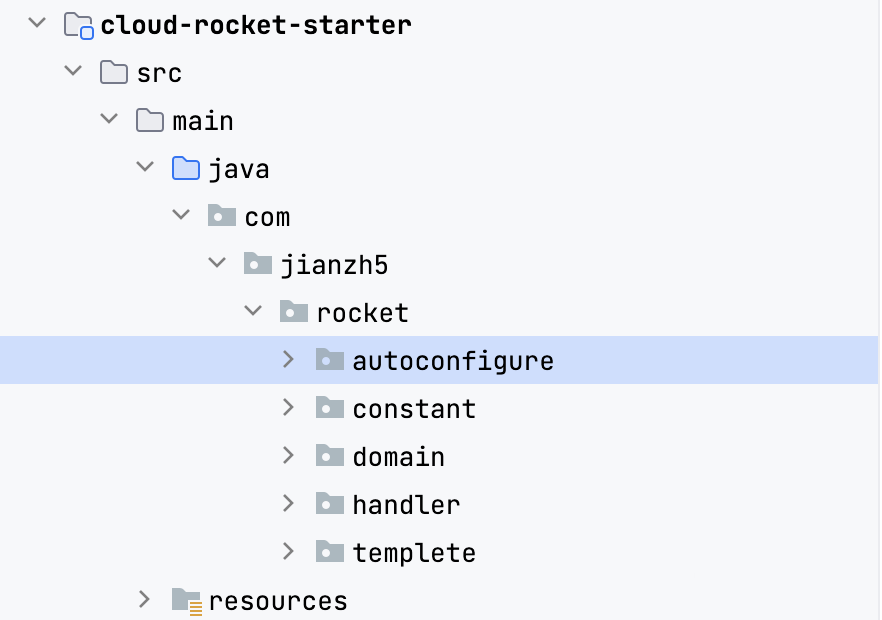882x620 pixels.
Task: Click the resources root folder icon
Action: [x=186, y=600]
